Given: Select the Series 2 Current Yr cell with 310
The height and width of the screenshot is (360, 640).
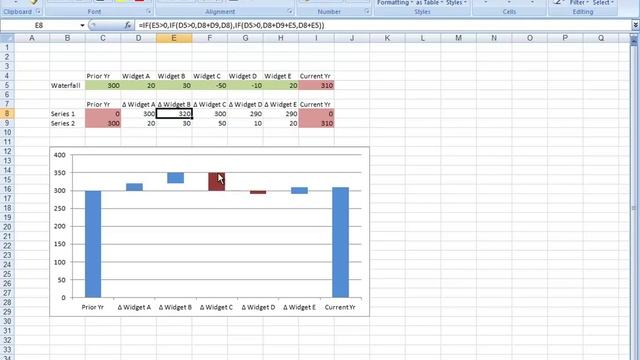Looking at the screenshot, I should coord(316,123).
